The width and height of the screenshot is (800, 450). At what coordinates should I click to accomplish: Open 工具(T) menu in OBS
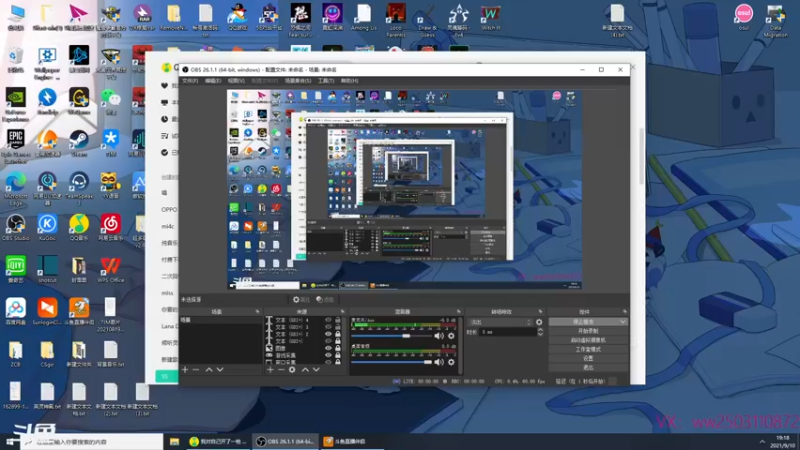pyautogui.click(x=326, y=81)
